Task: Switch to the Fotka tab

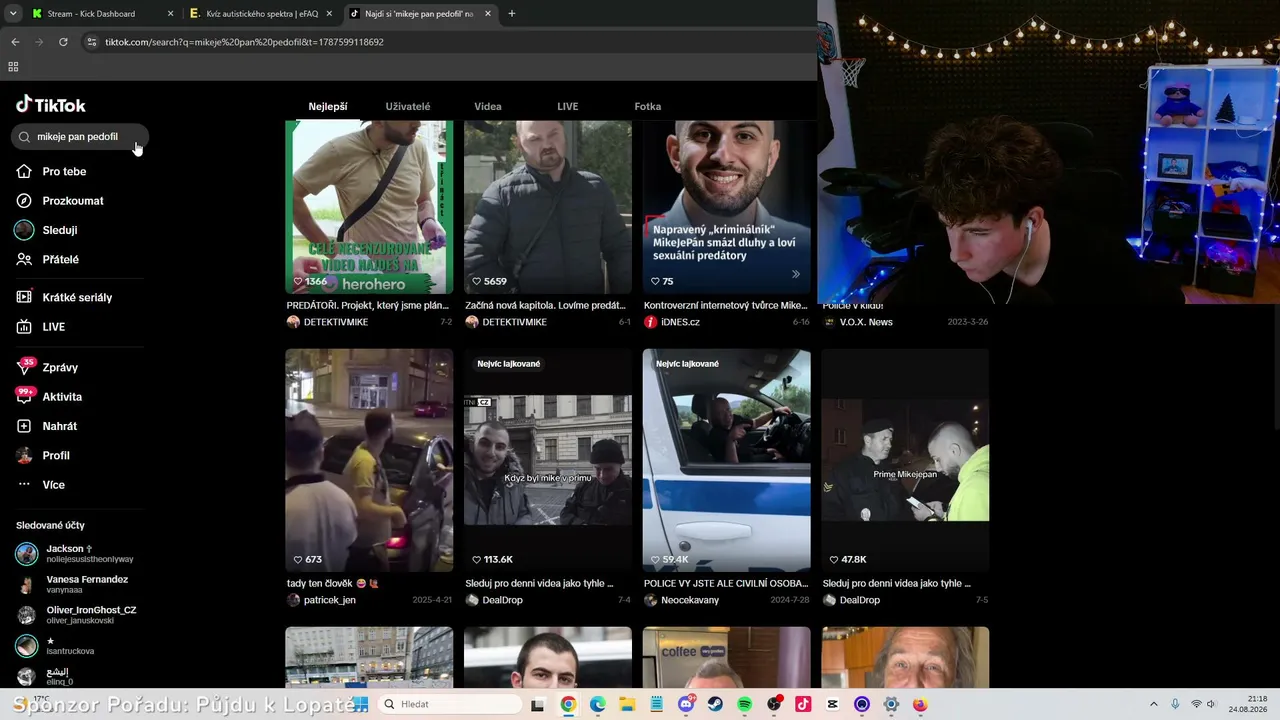Action: coord(648,106)
